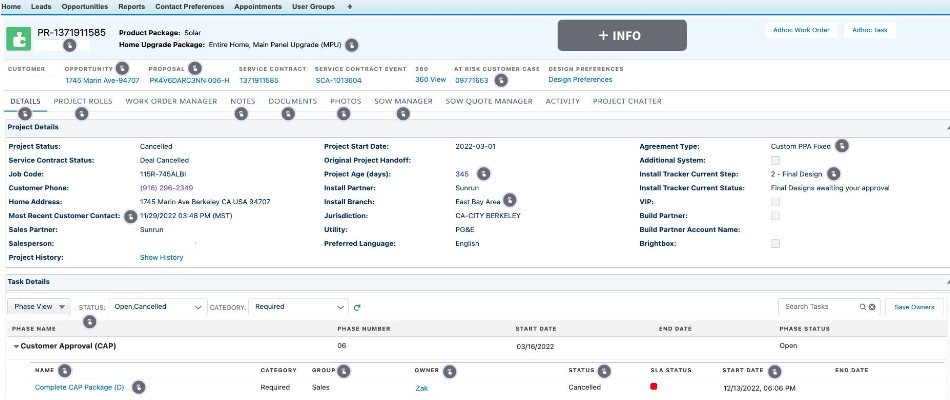Open owner Zak link
Viewport: 950px width, 400px height.
(x=422, y=388)
